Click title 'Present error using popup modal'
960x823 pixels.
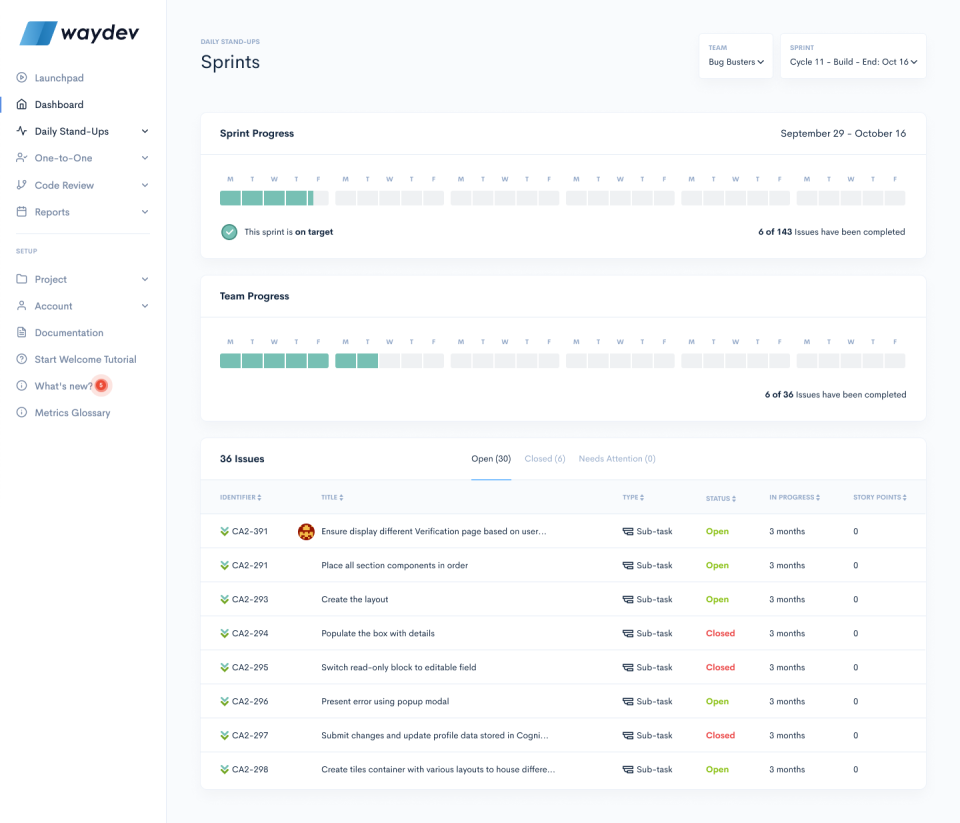(385, 702)
